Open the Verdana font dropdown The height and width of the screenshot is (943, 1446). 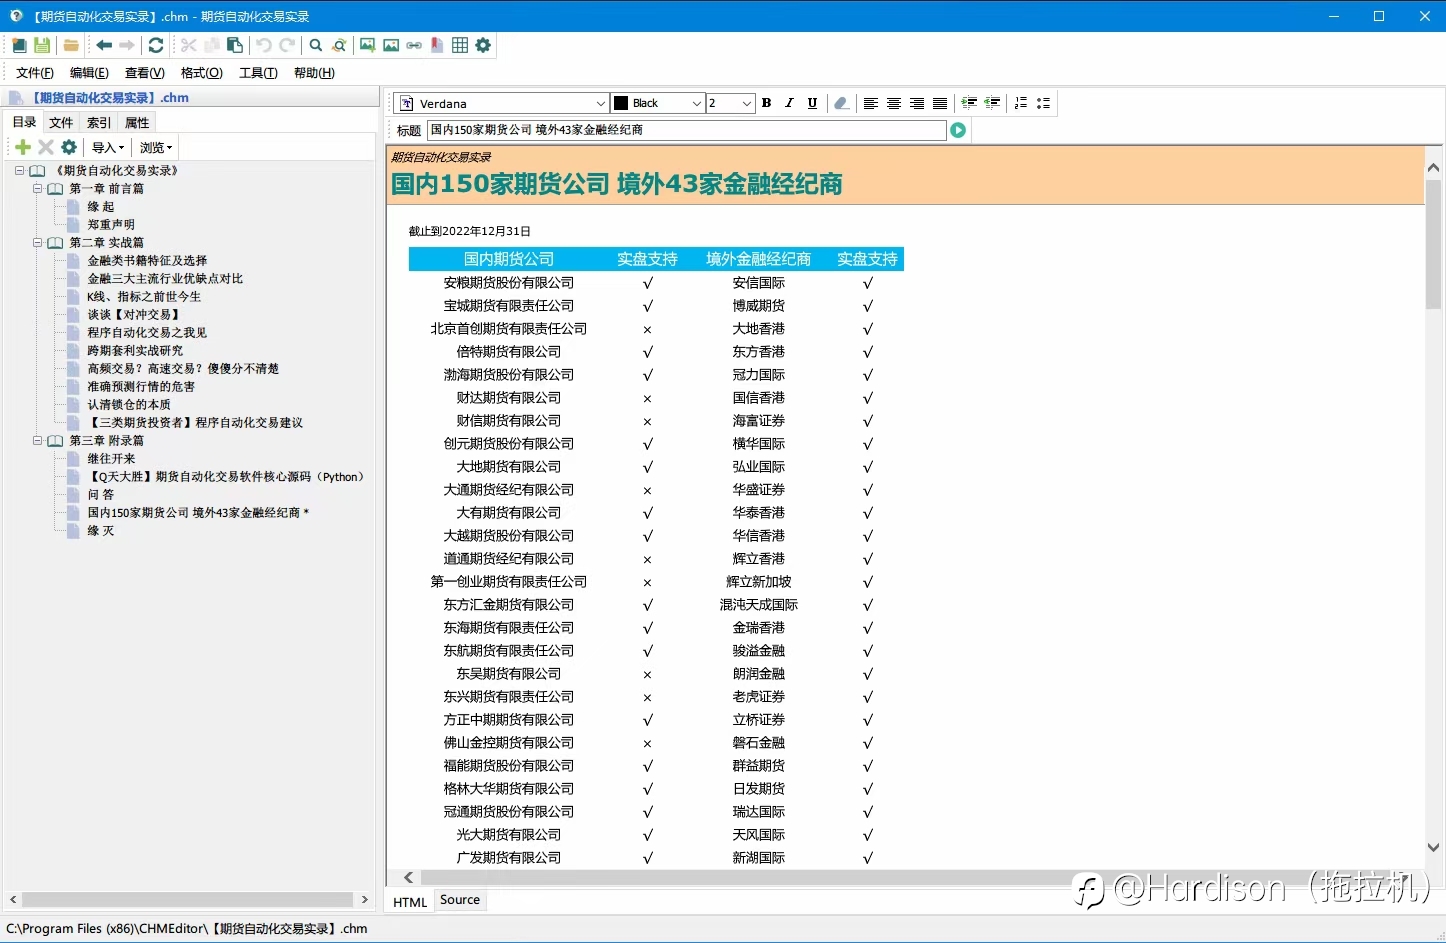[600, 103]
